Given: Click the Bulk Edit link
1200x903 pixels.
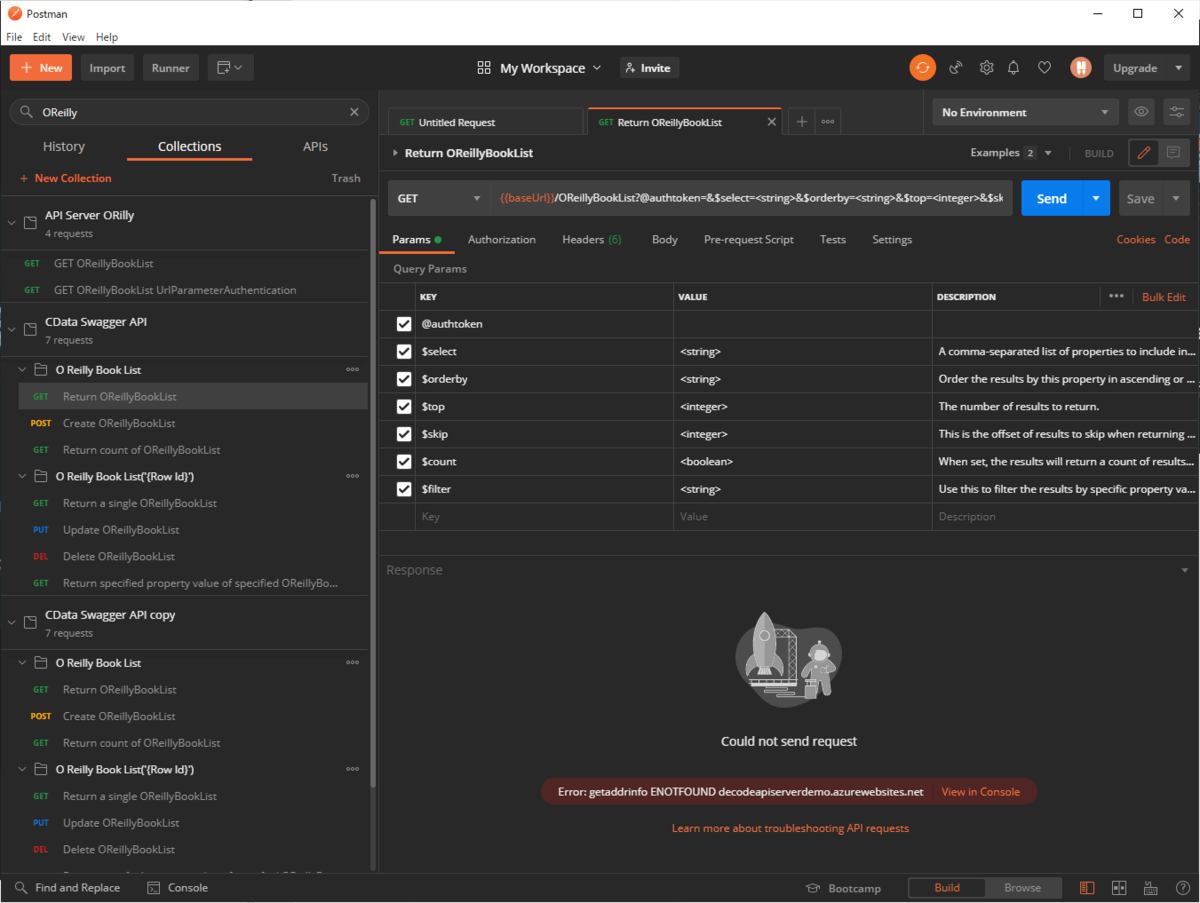Looking at the screenshot, I should point(1164,297).
